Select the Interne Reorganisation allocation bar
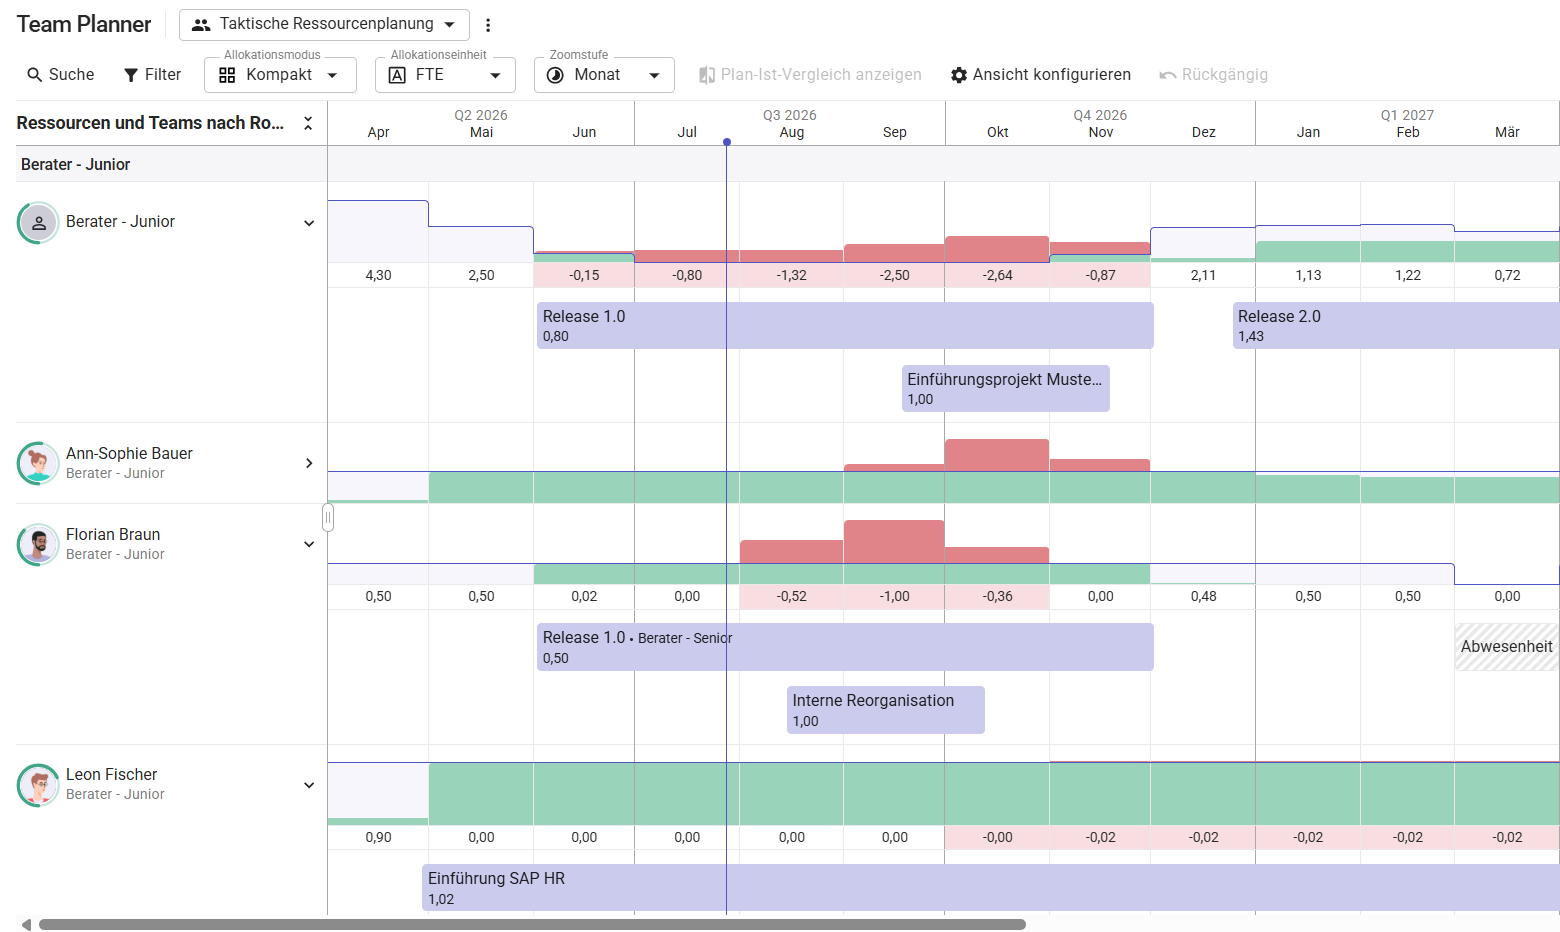Image resolution: width=1560 pixels, height=932 pixels. (x=886, y=710)
